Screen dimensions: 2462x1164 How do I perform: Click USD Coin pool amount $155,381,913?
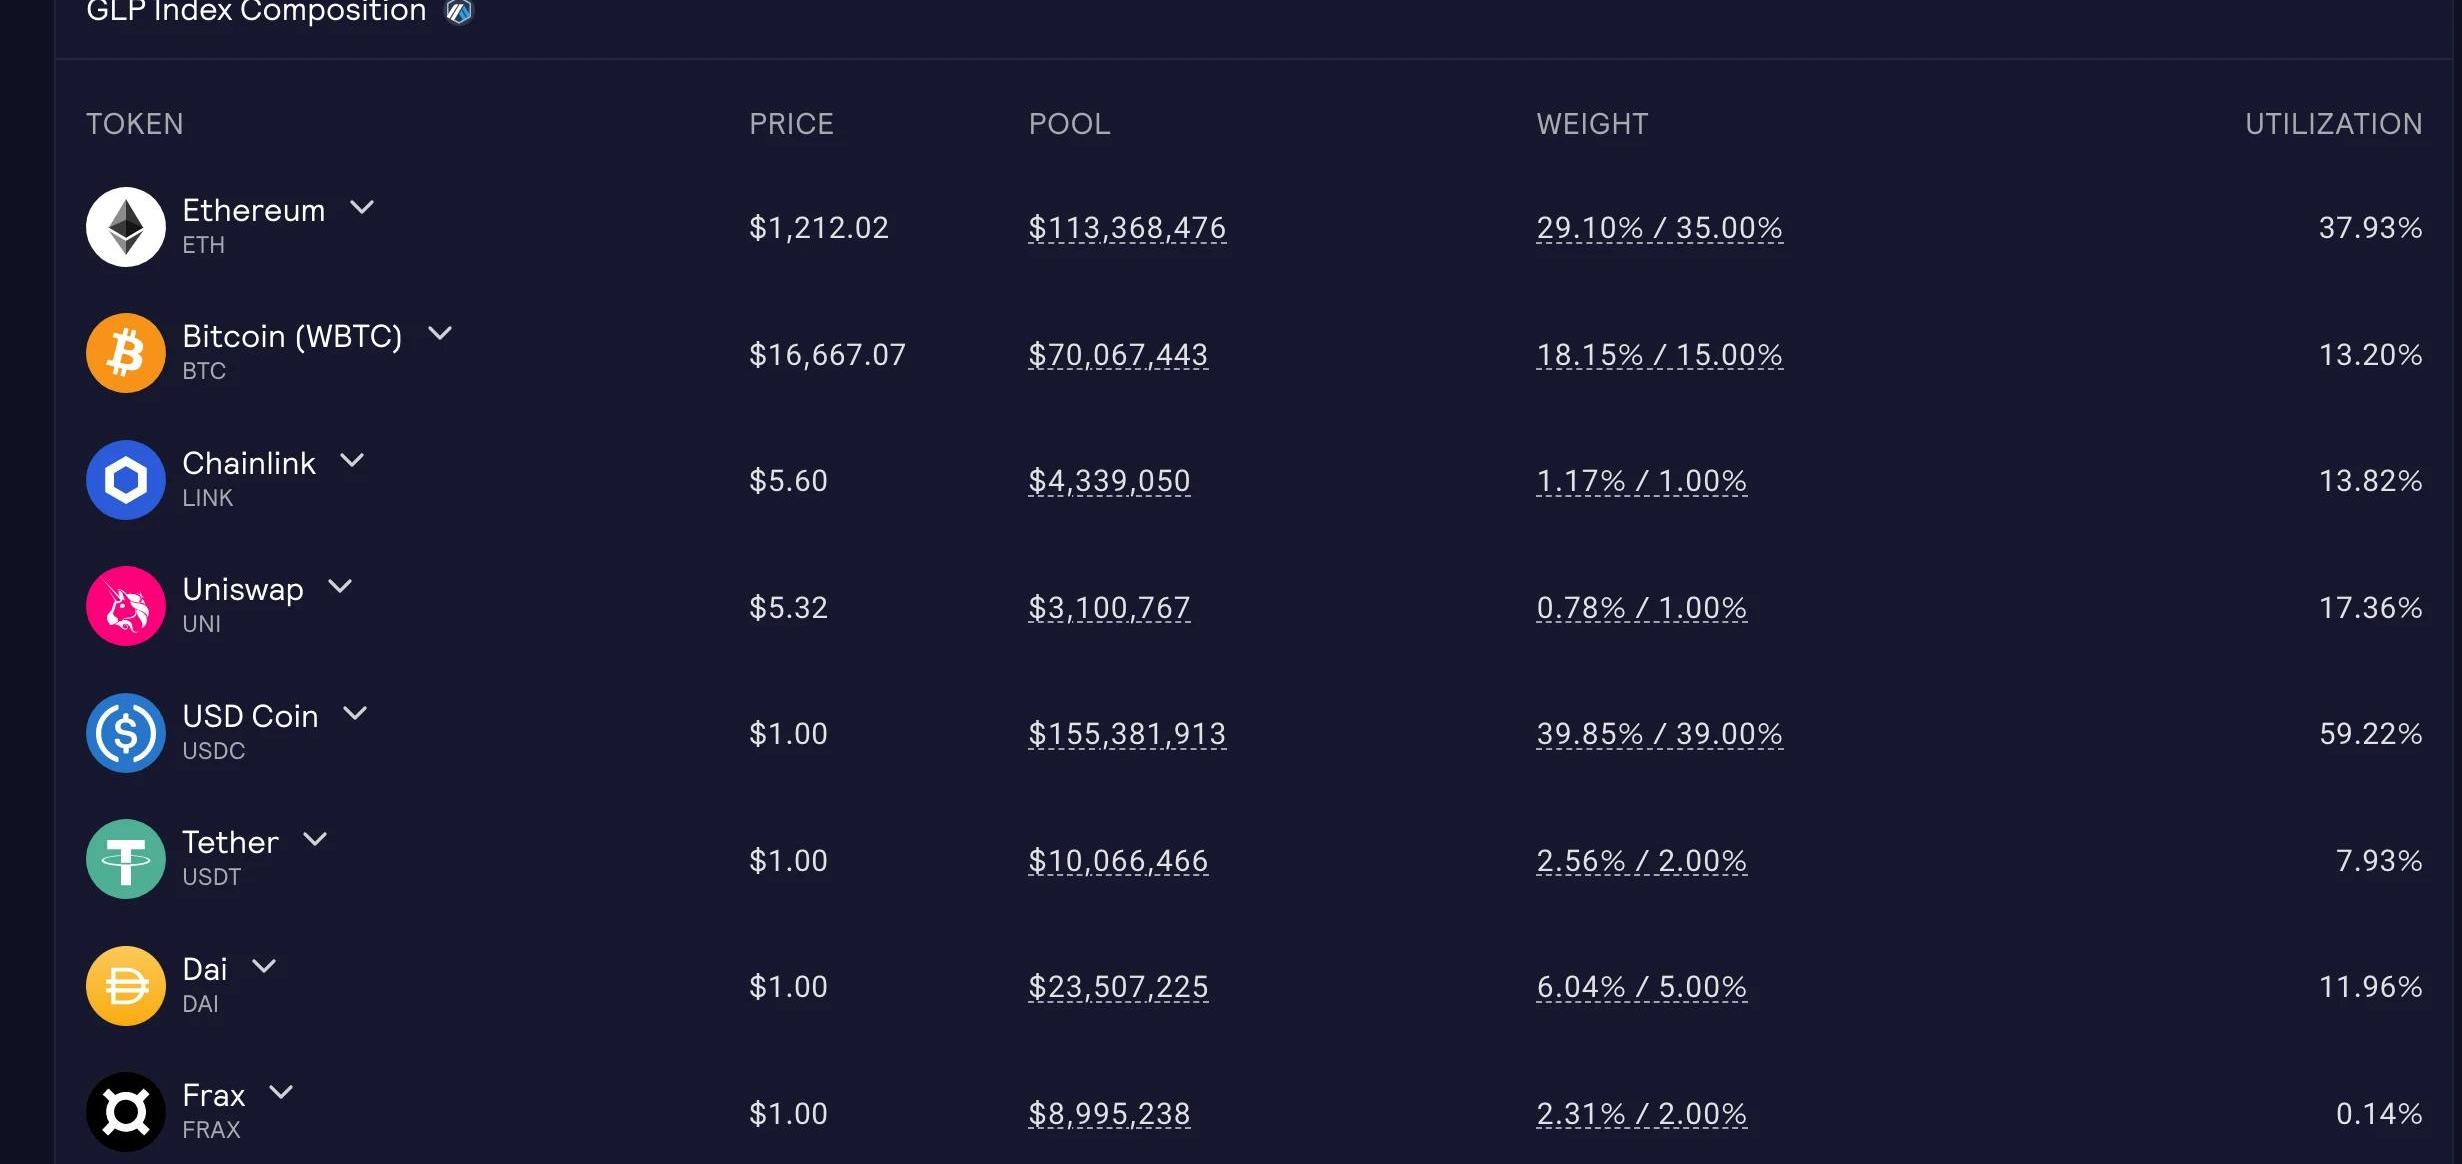coord(1127,734)
